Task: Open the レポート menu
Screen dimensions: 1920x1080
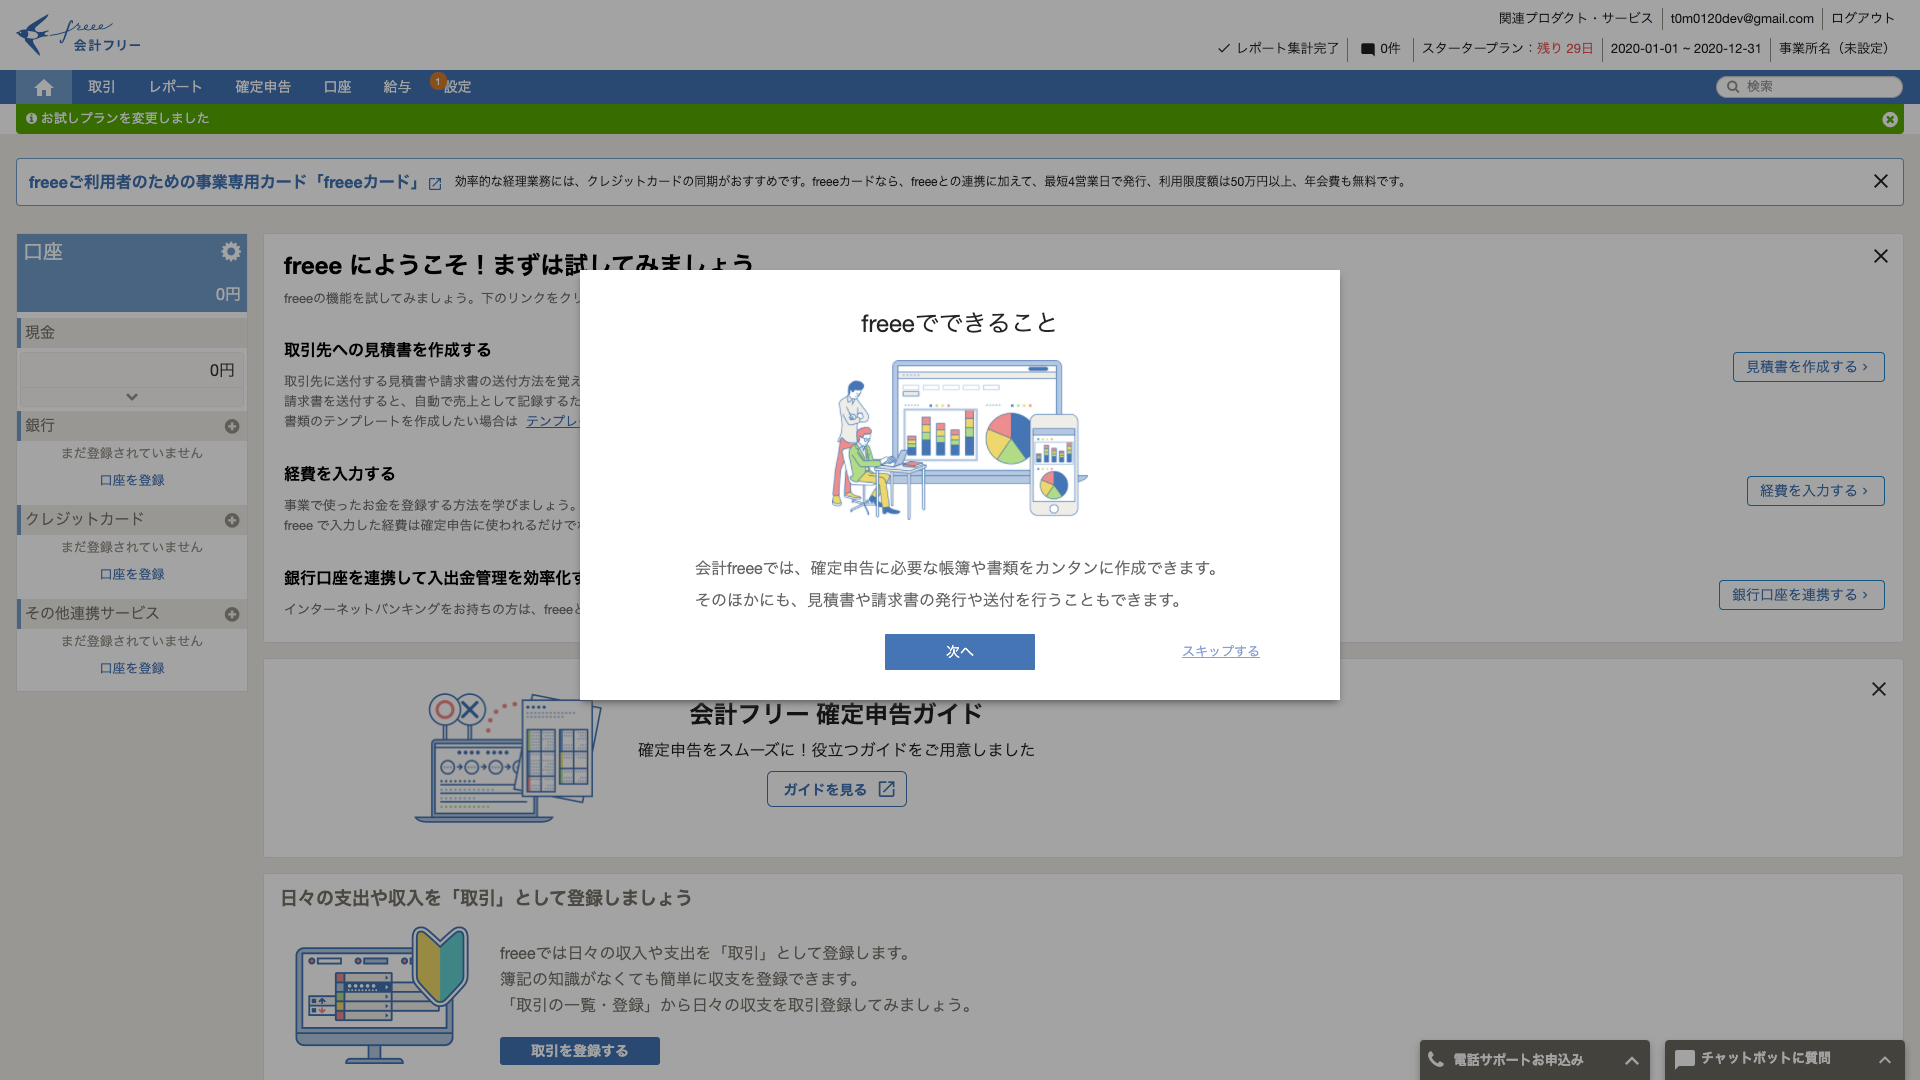Action: tap(176, 87)
